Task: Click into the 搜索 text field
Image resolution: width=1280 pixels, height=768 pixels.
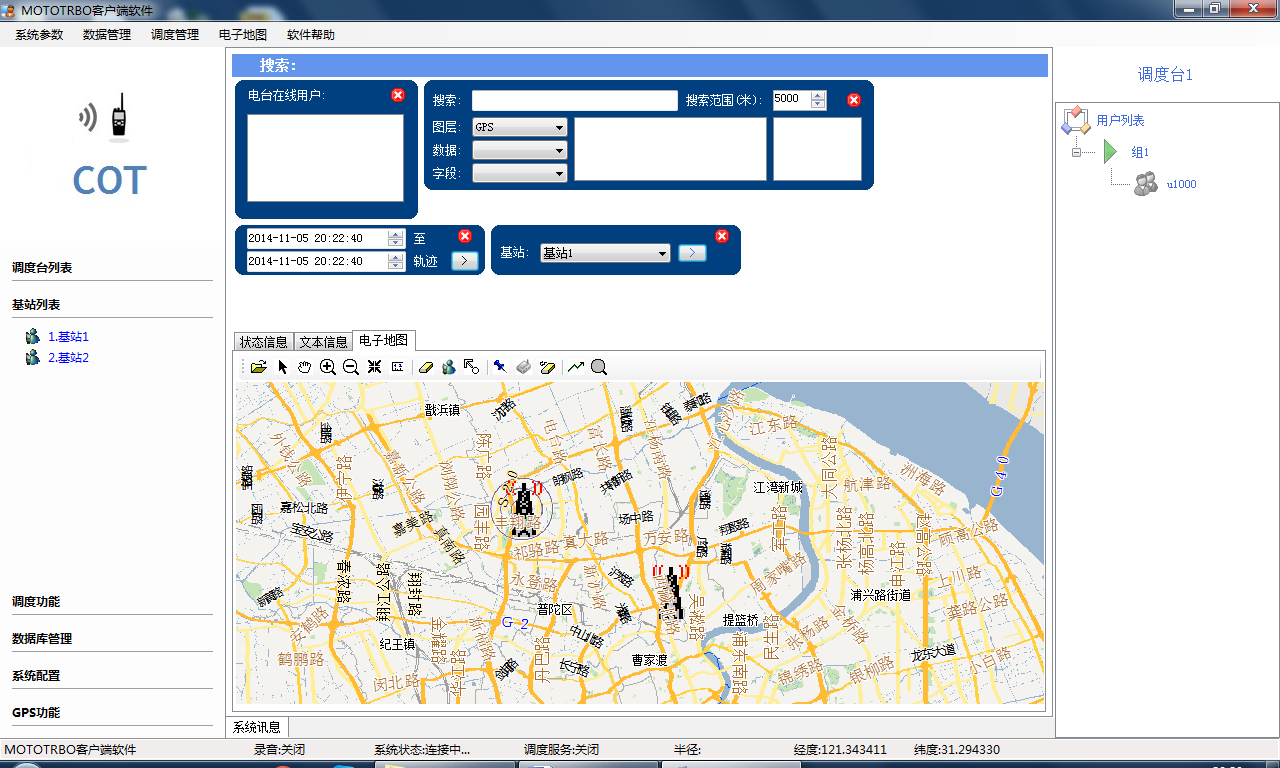Action: 575,100
